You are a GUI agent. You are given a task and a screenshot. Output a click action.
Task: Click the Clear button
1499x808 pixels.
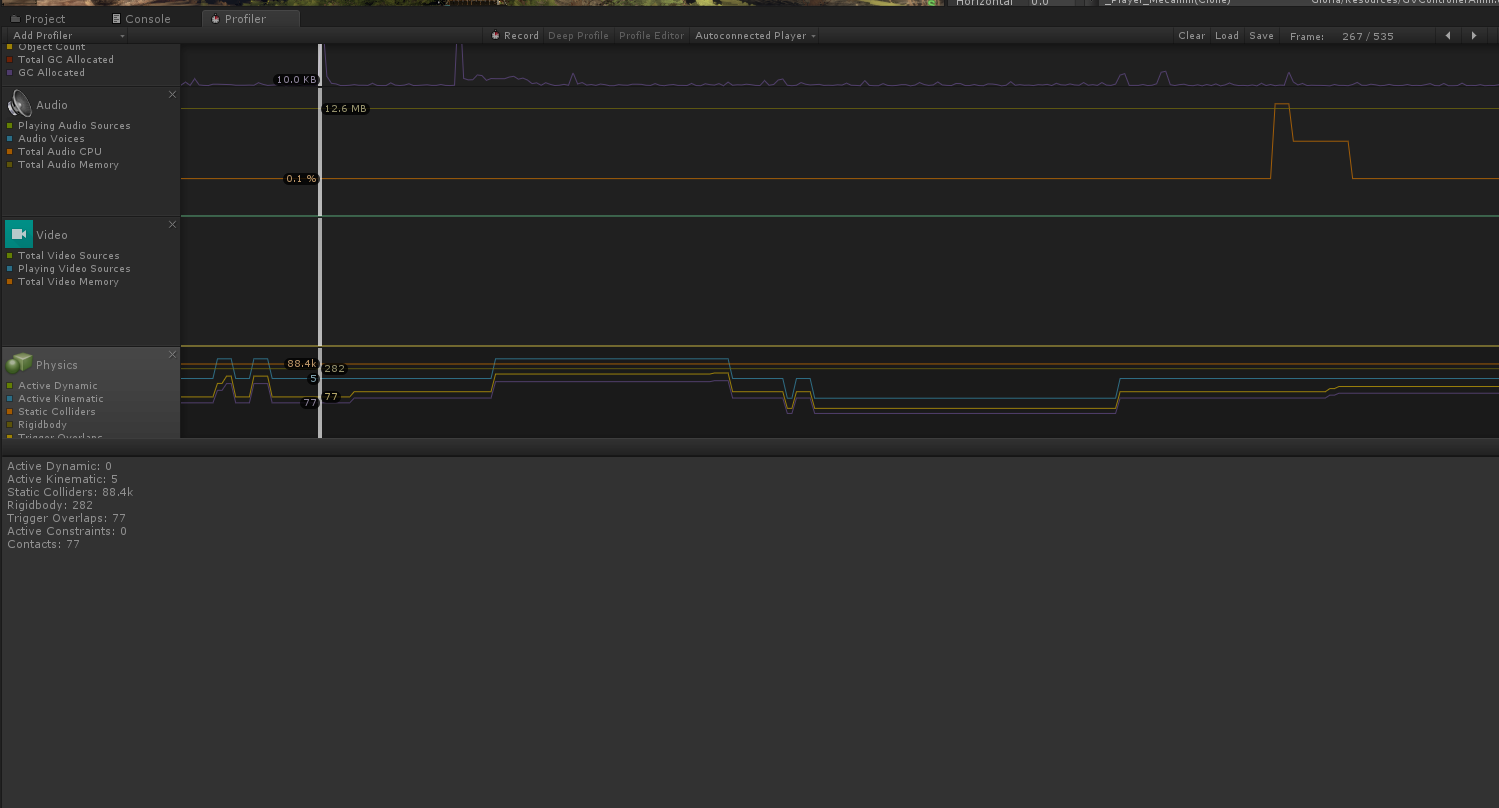coord(1192,36)
